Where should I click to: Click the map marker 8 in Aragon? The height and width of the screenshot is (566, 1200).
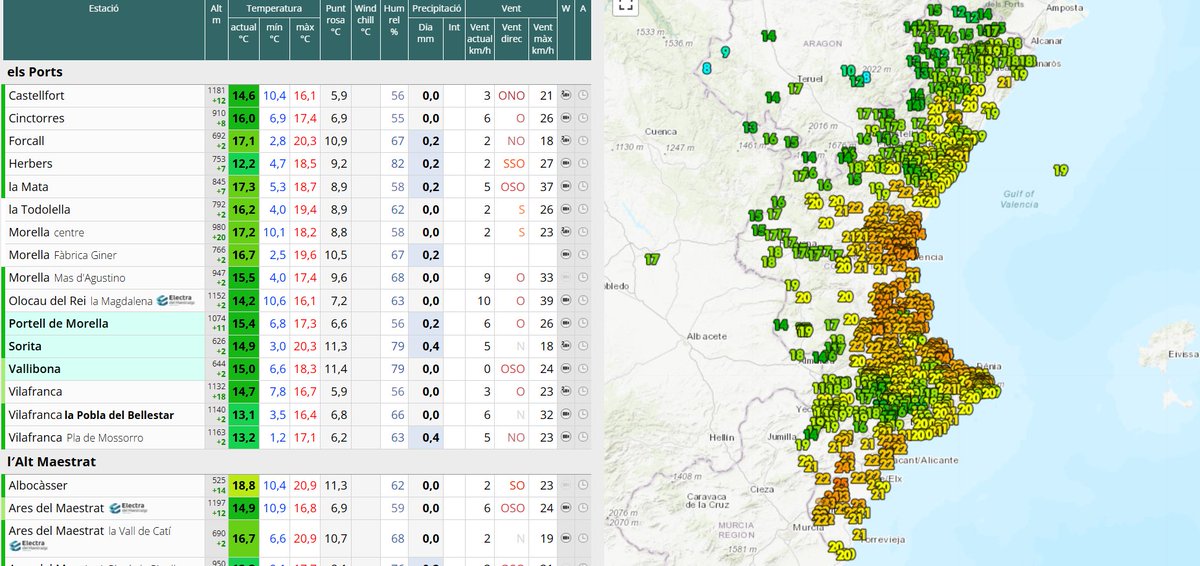point(706,69)
